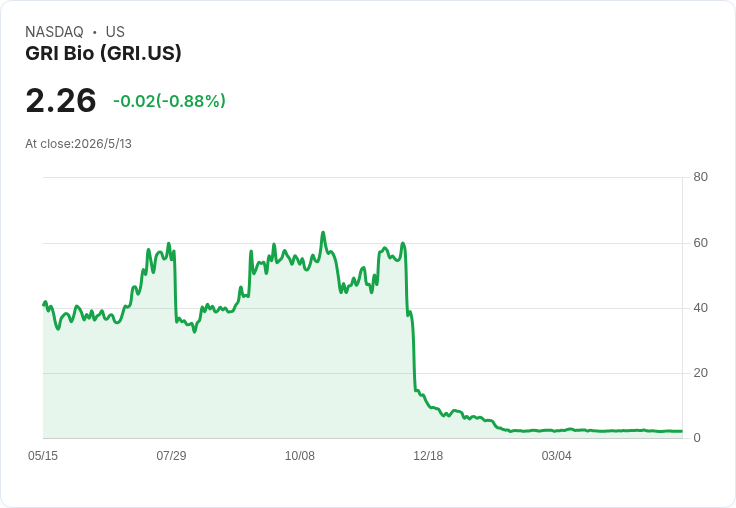Click the 07/29 date axis label
736x508 pixels.
(x=171, y=456)
